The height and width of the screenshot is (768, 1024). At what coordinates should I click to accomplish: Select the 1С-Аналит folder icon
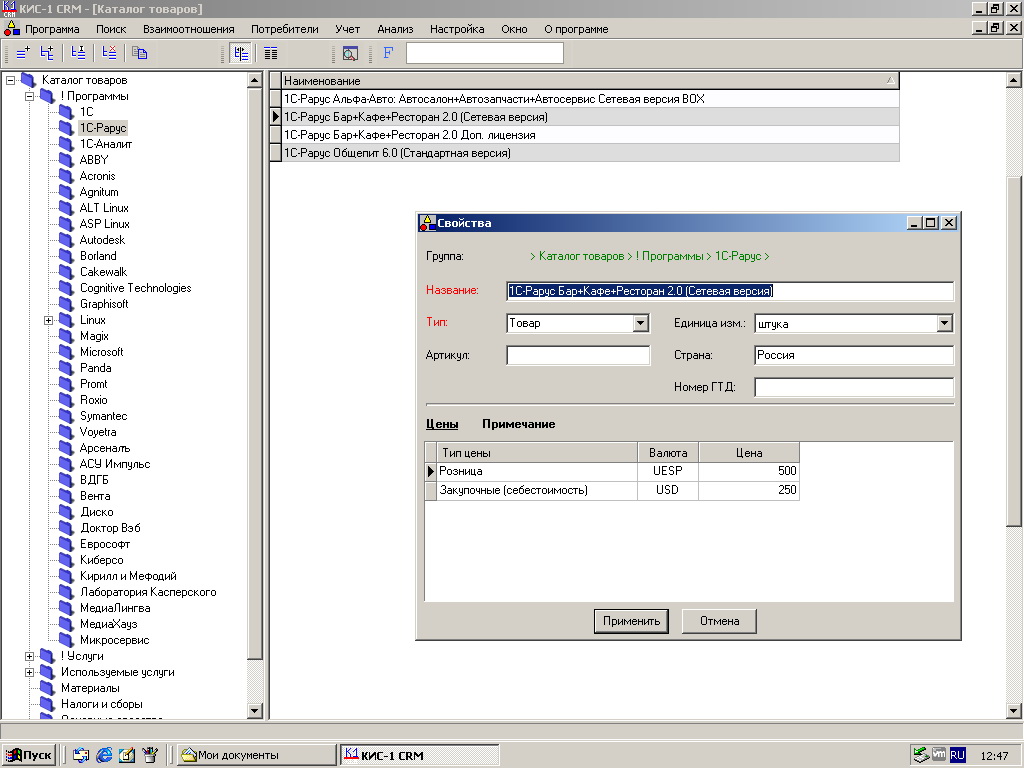(66, 144)
